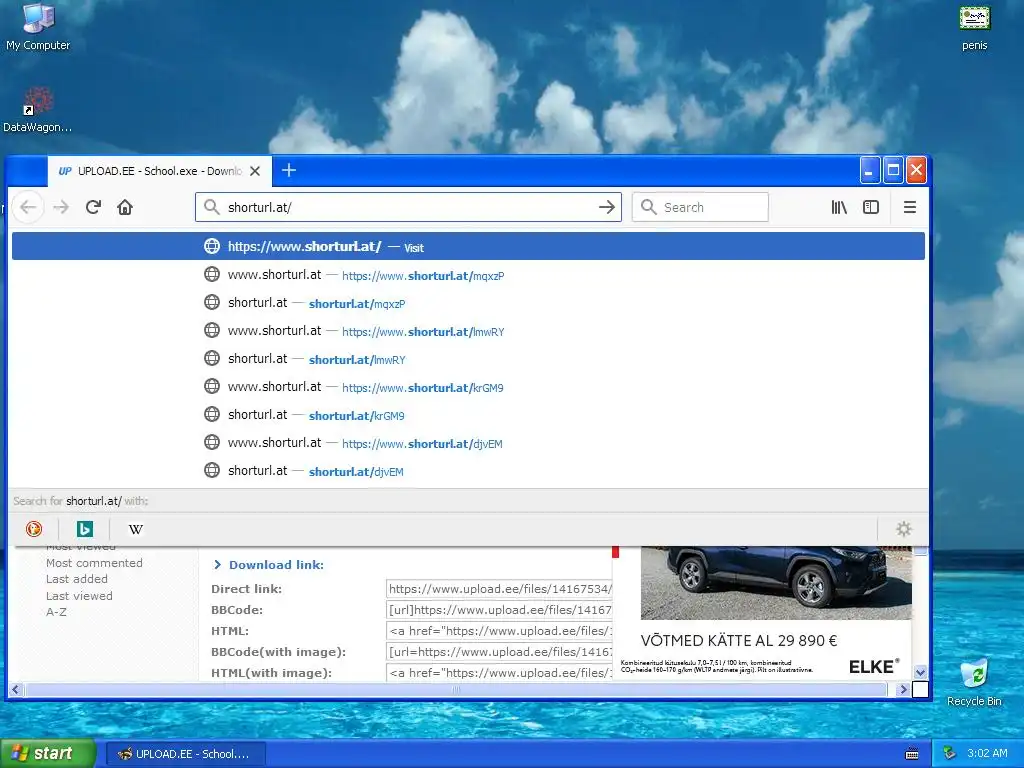Click the horizontal scrollbar thumb
The image size is (1024, 768).
coord(456,689)
